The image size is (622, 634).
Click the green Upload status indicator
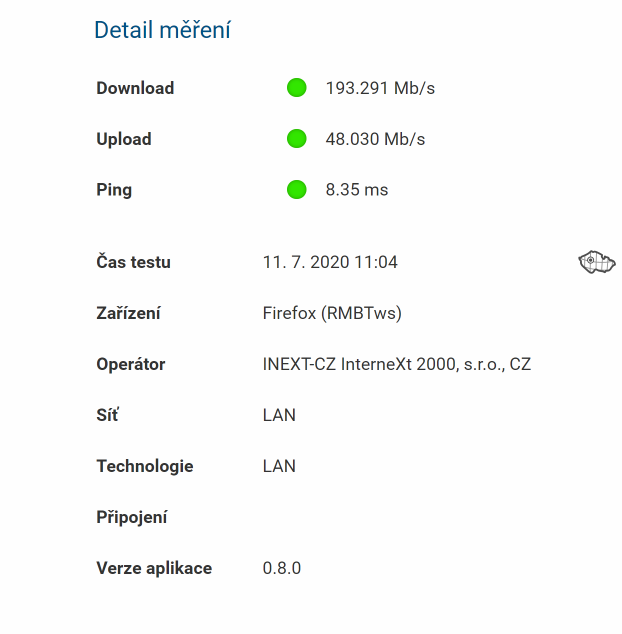click(x=296, y=139)
